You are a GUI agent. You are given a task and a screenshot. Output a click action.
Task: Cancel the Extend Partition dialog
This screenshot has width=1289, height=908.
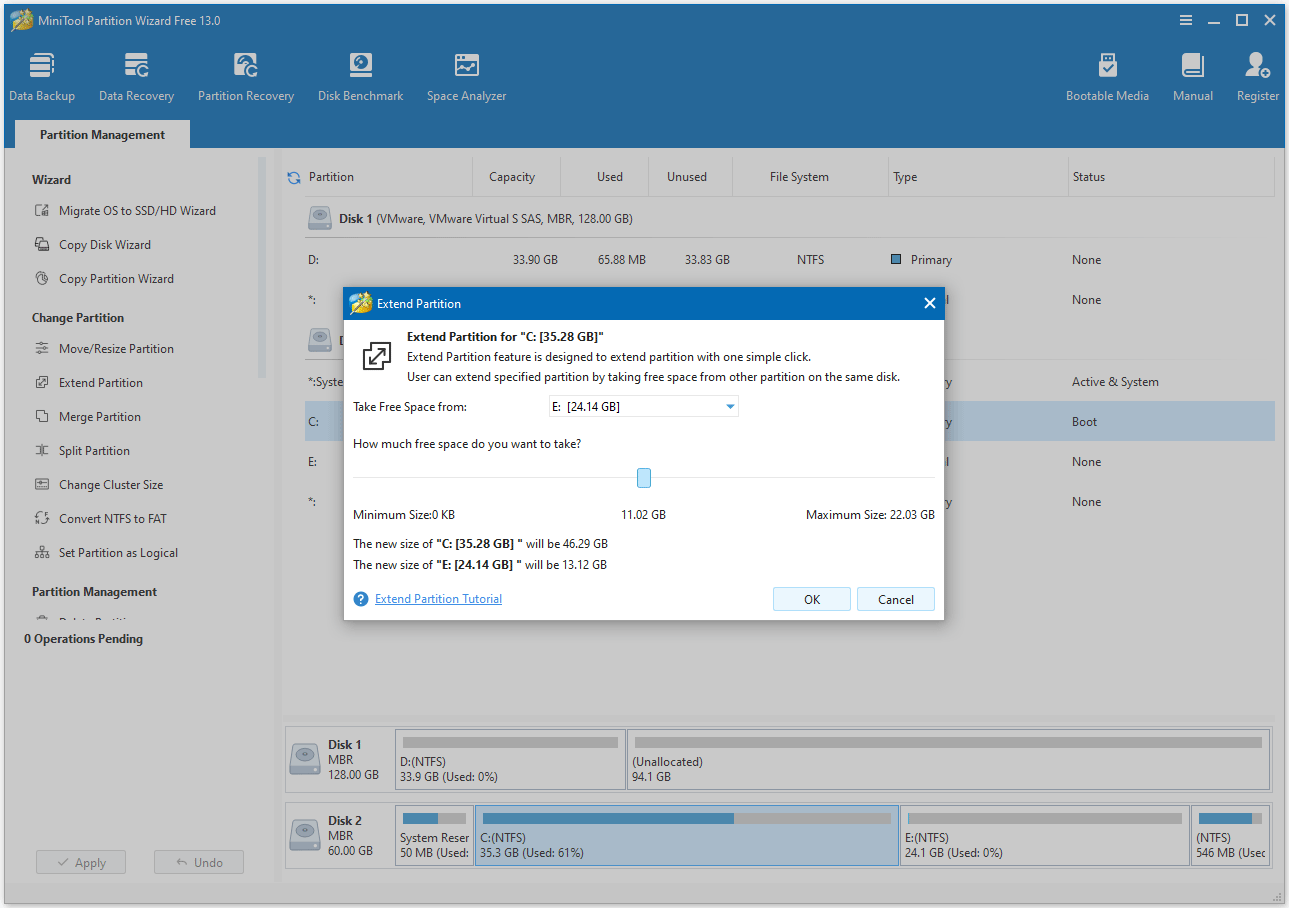coord(895,598)
